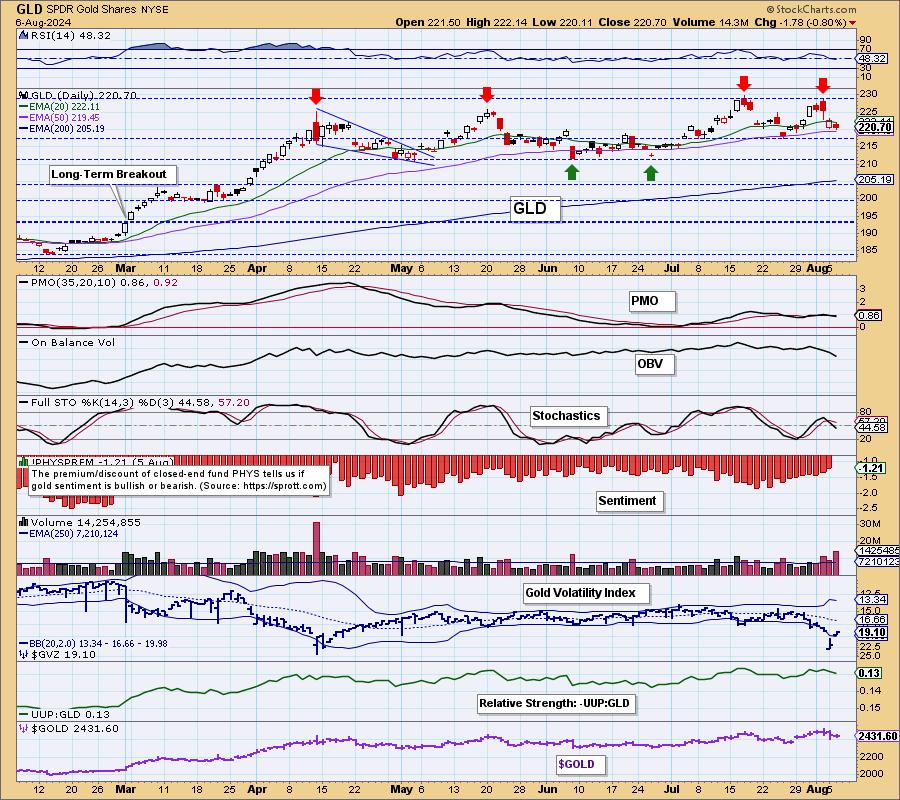Click the PHYS premium/discount note

(179, 480)
